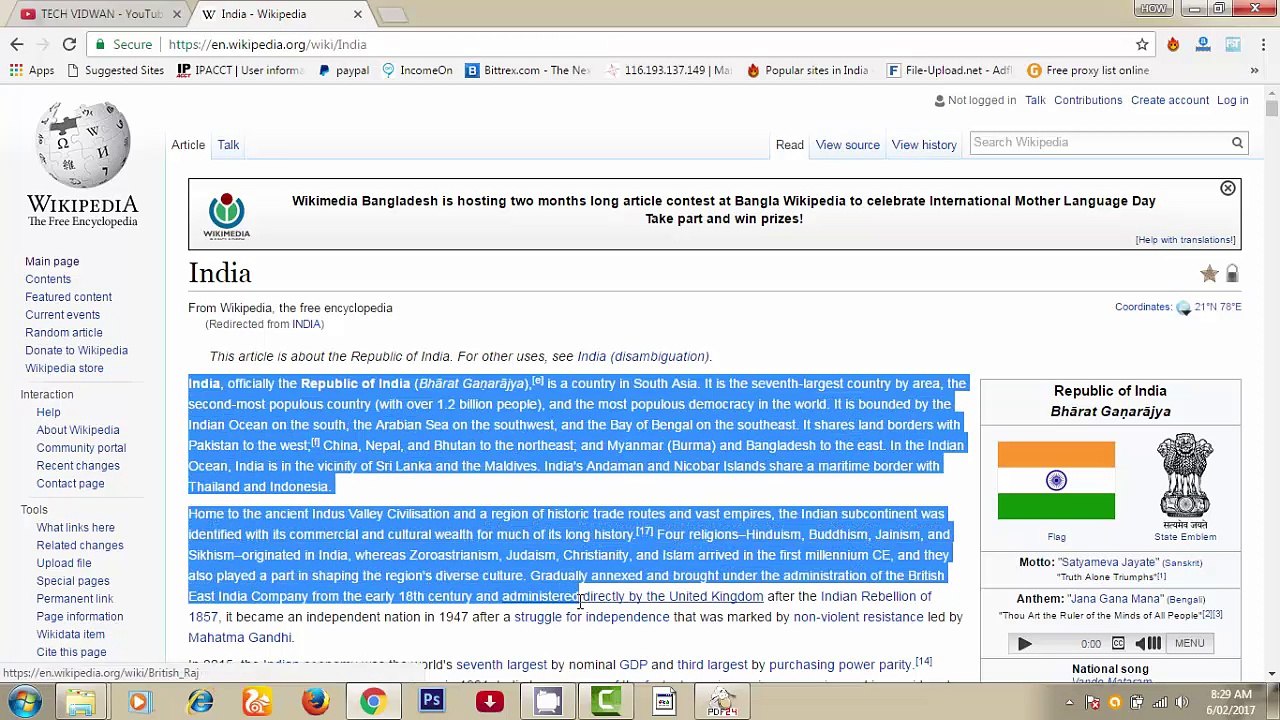The height and width of the screenshot is (720, 1280).
Task: Open PDF24 from the taskbar
Action: click(x=722, y=702)
